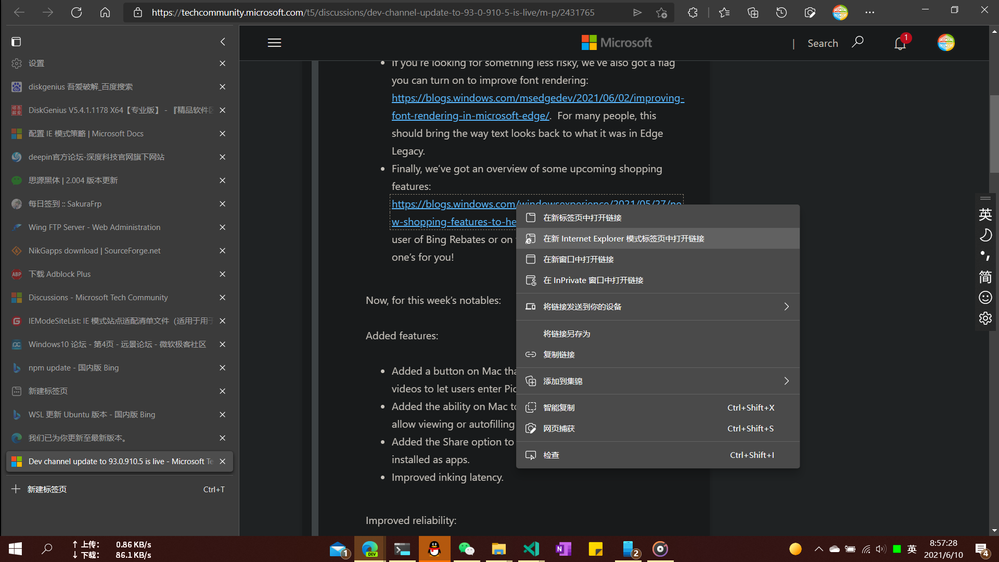Viewport: 999px width, 562px height.
Task: Toggle IME 英 language mode in floating bar
Action: tap(985, 214)
